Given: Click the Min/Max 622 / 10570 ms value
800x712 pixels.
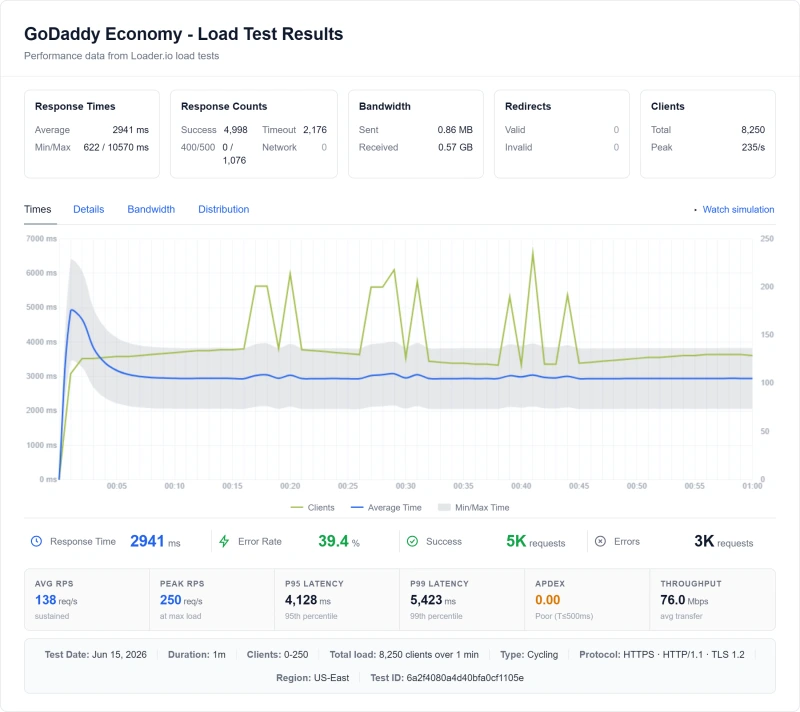Looking at the screenshot, I should click(x=116, y=147).
